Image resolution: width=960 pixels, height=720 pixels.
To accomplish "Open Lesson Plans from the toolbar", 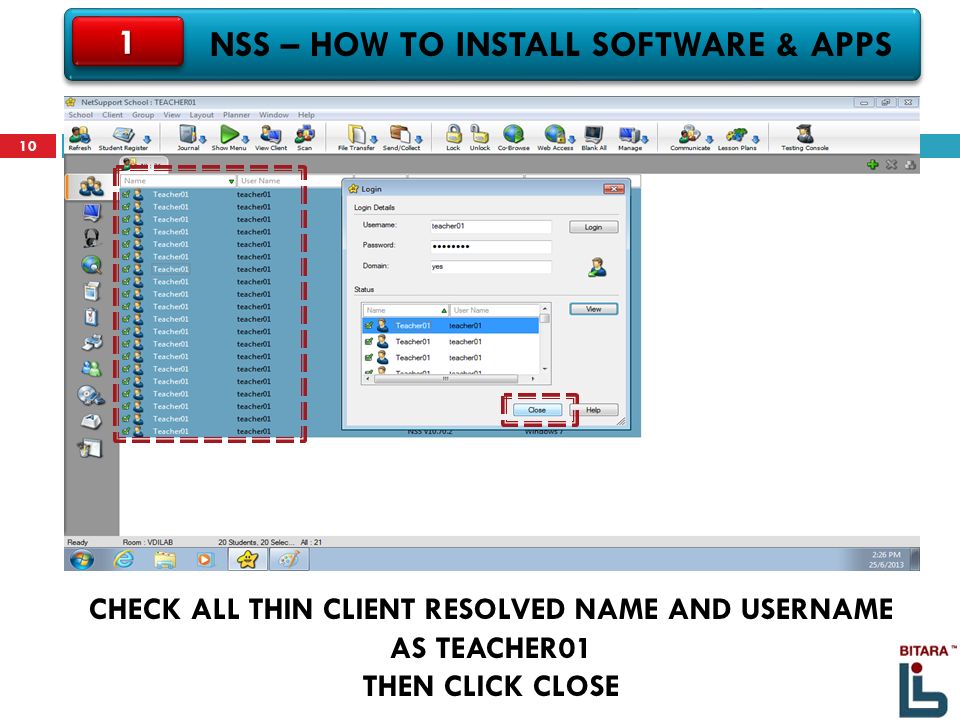I will pos(737,138).
